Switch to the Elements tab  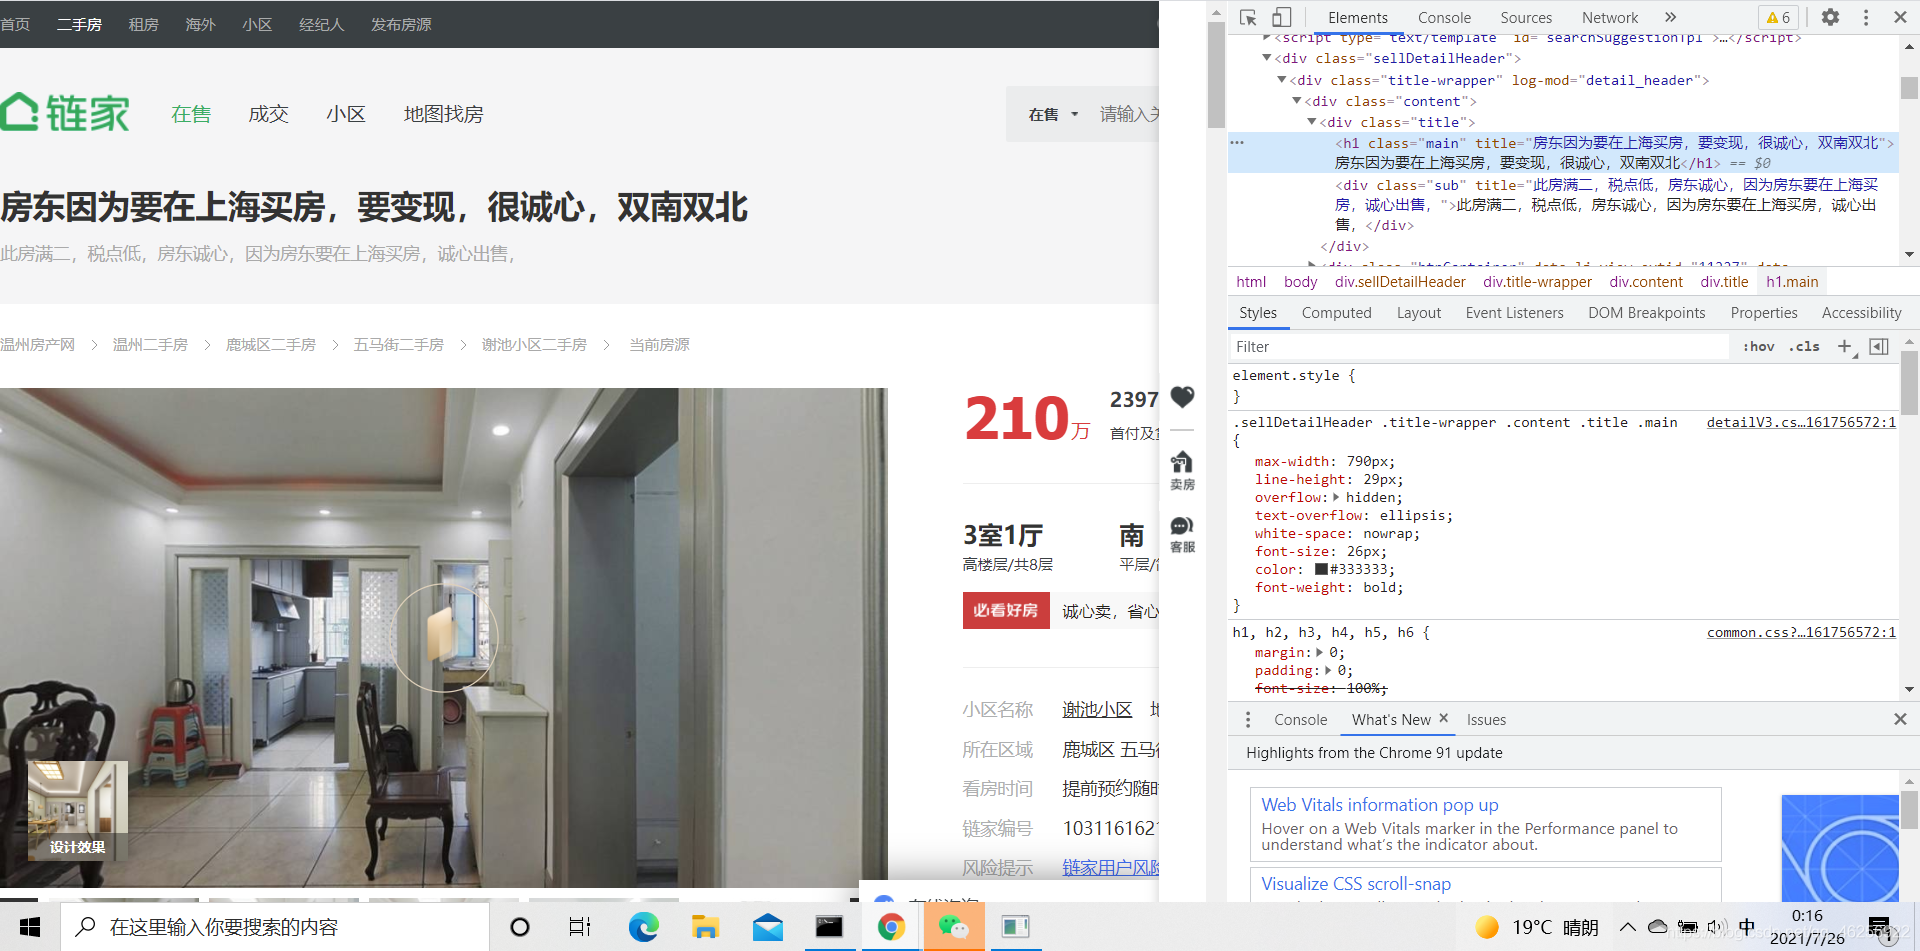(x=1357, y=17)
